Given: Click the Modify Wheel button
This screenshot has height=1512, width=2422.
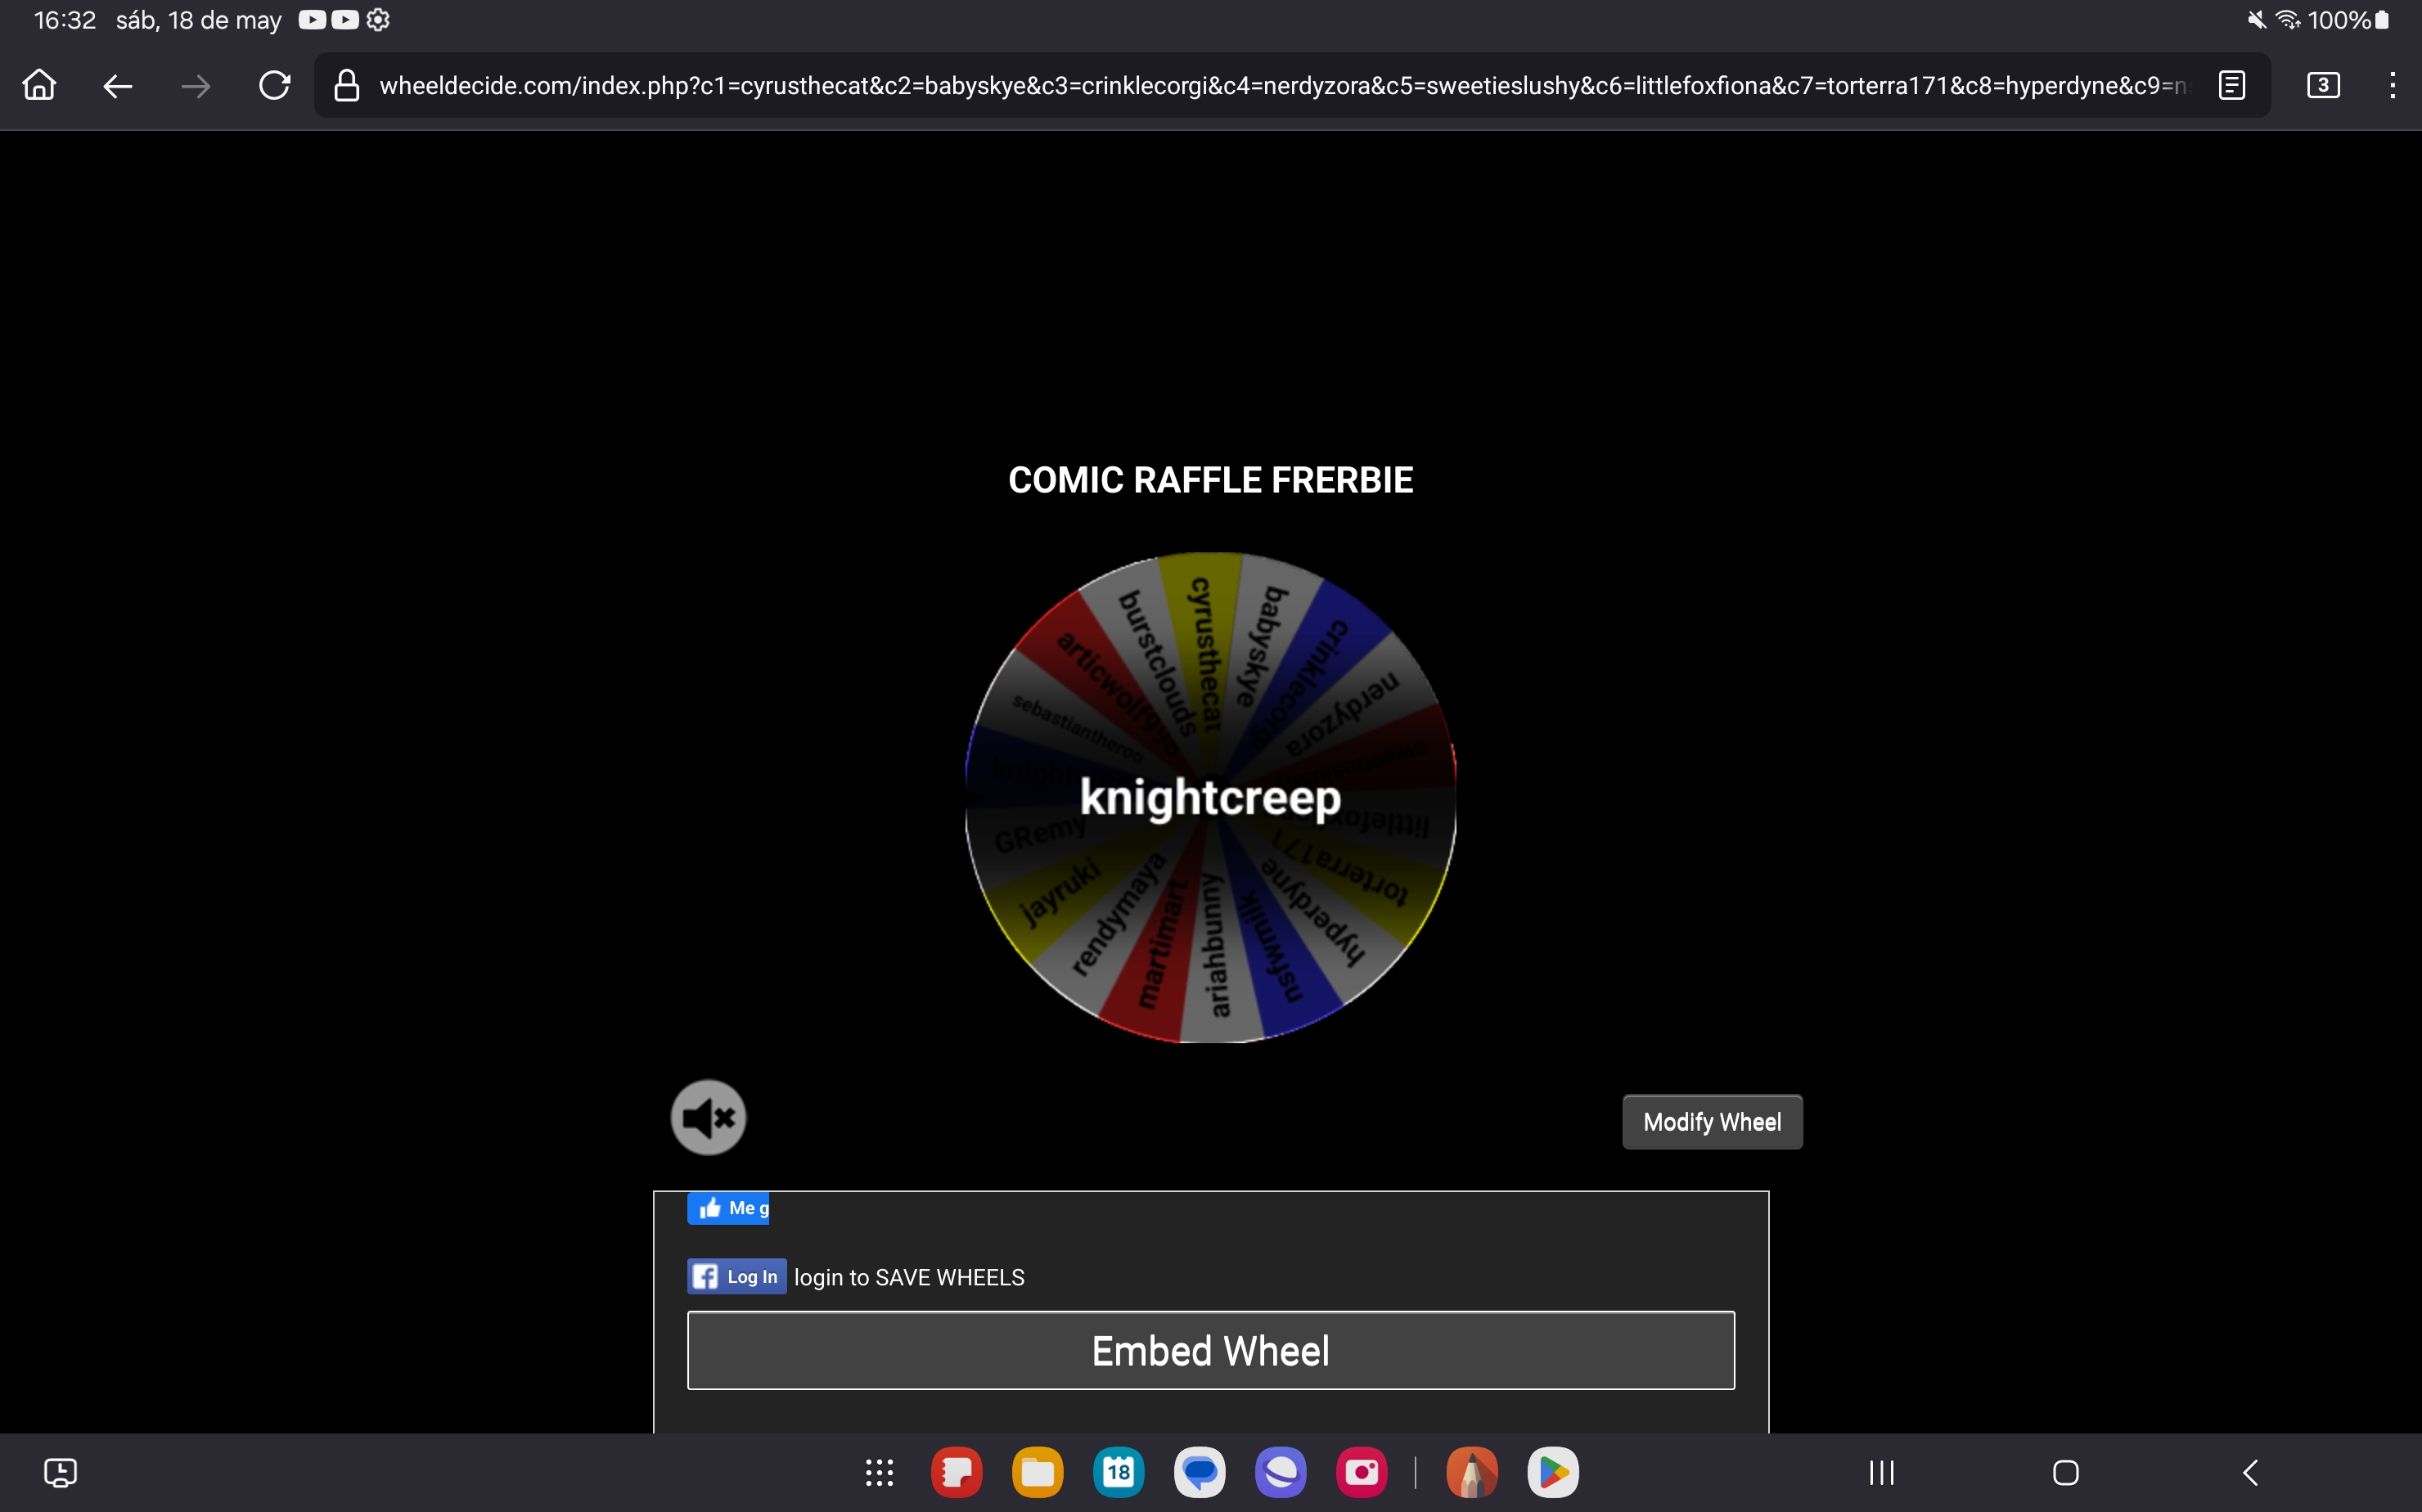Looking at the screenshot, I should [1711, 1122].
